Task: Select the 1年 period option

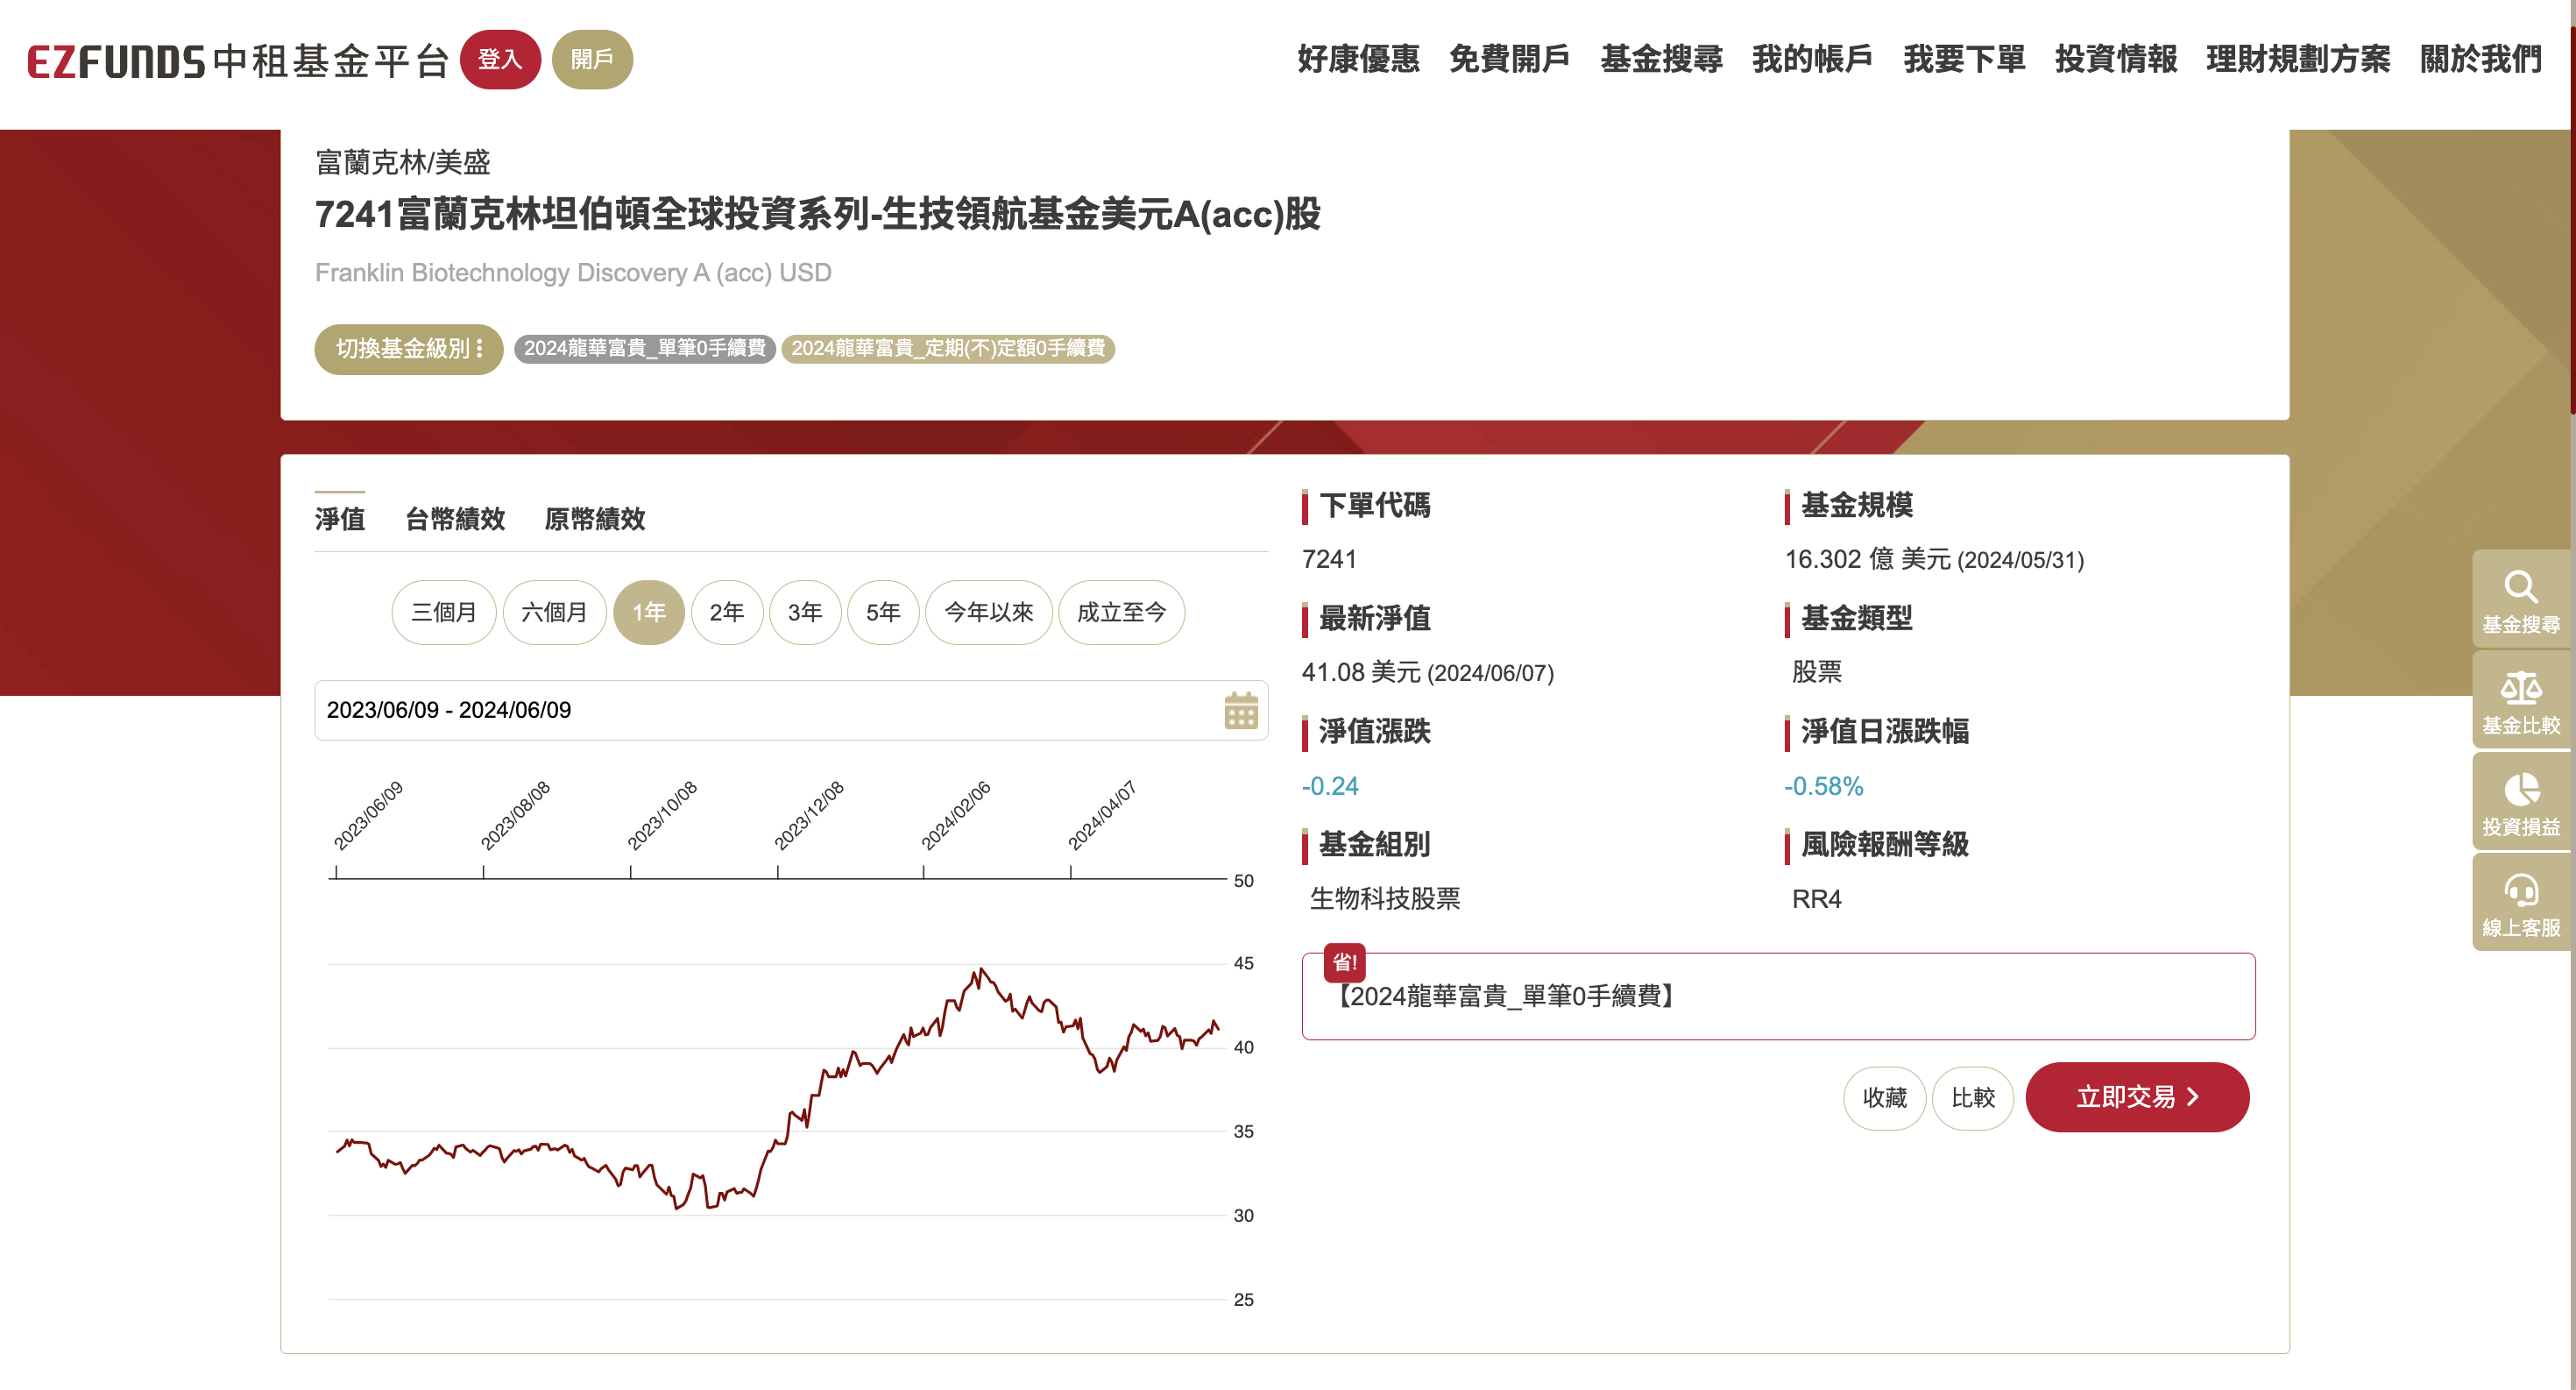Action: (649, 613)
